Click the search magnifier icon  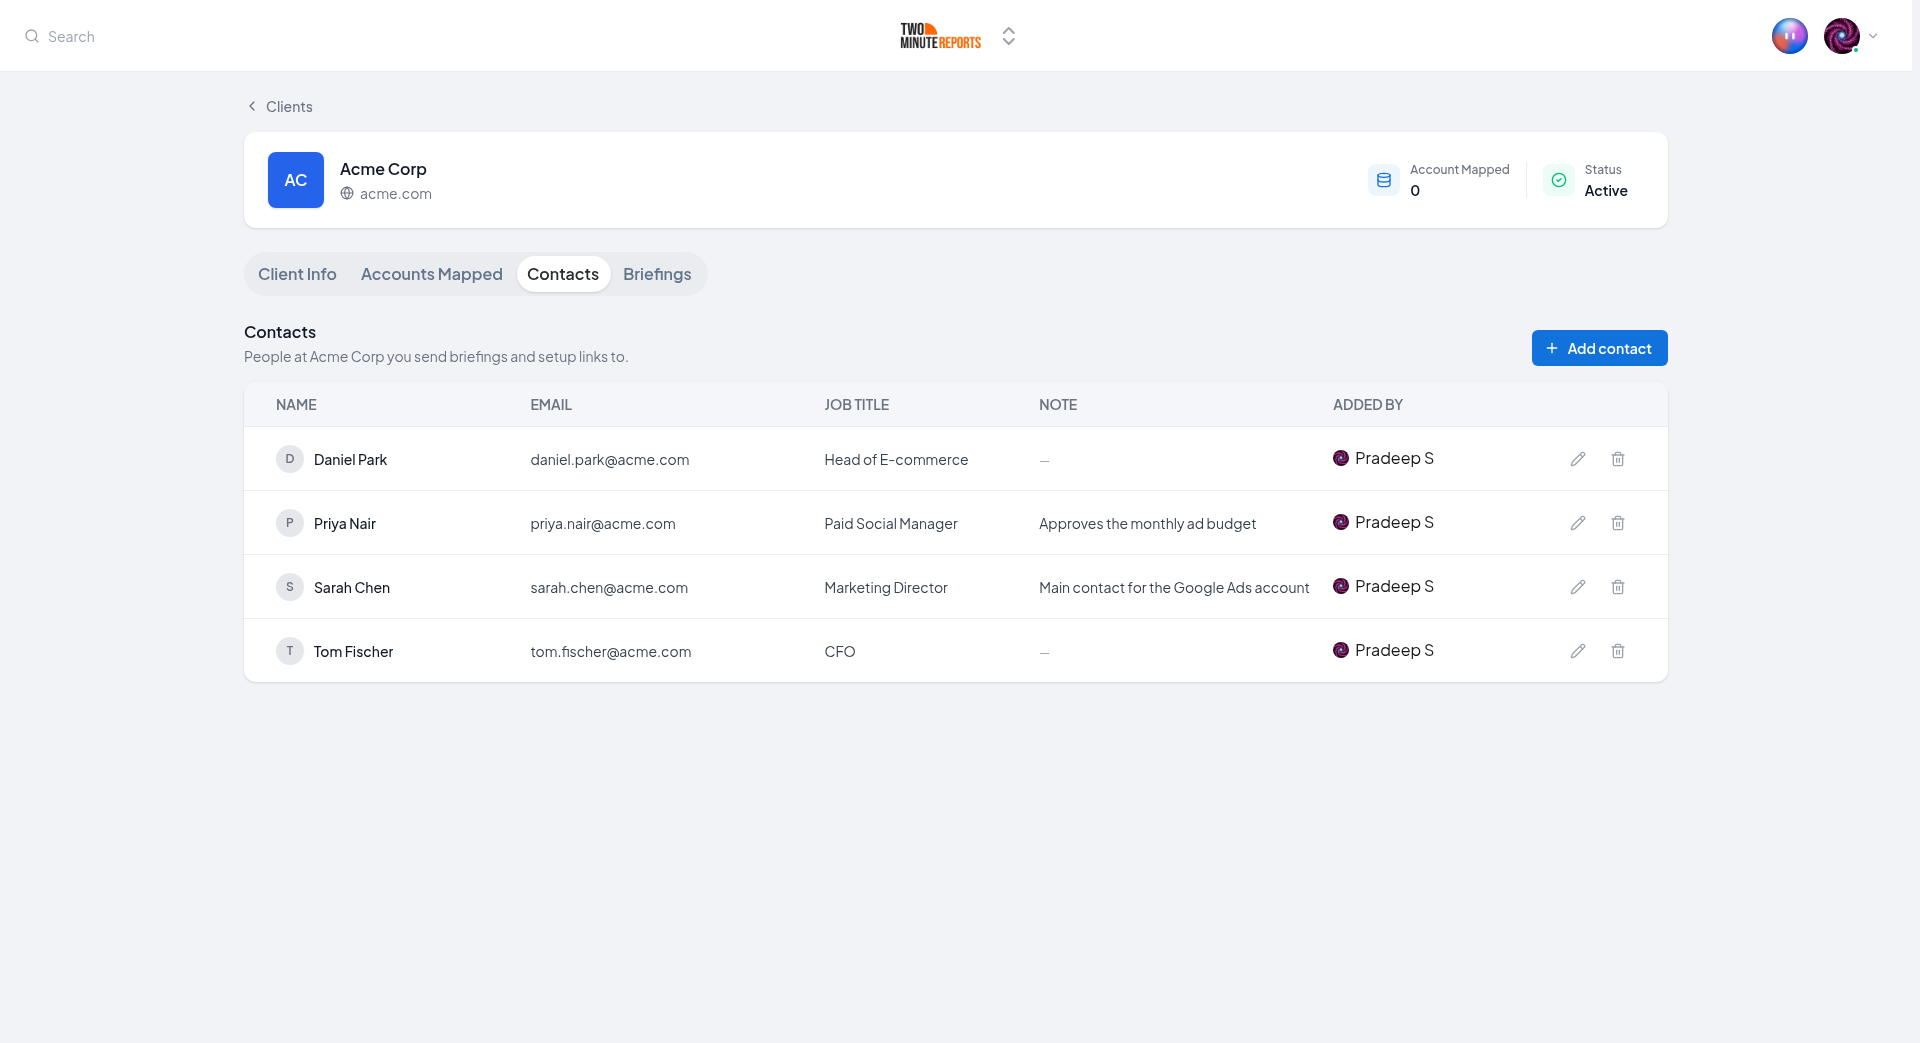click(x=32, y=36)
